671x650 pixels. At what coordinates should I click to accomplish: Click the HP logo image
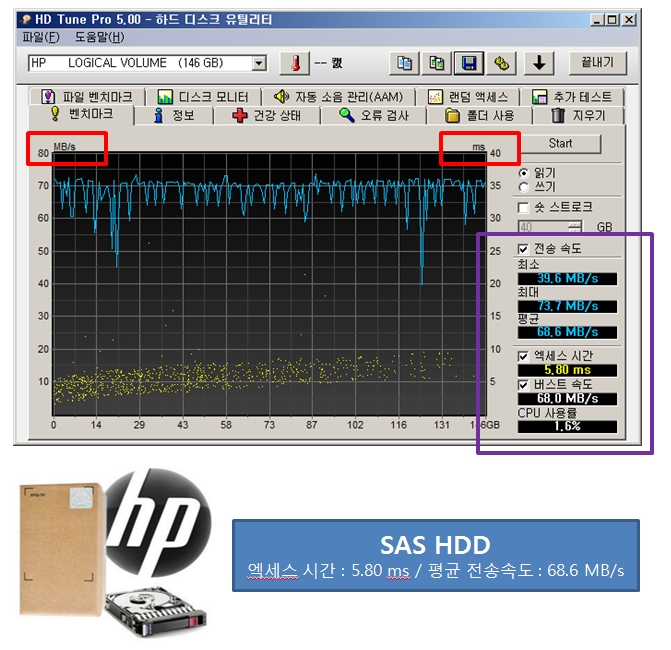click(159, 522)
